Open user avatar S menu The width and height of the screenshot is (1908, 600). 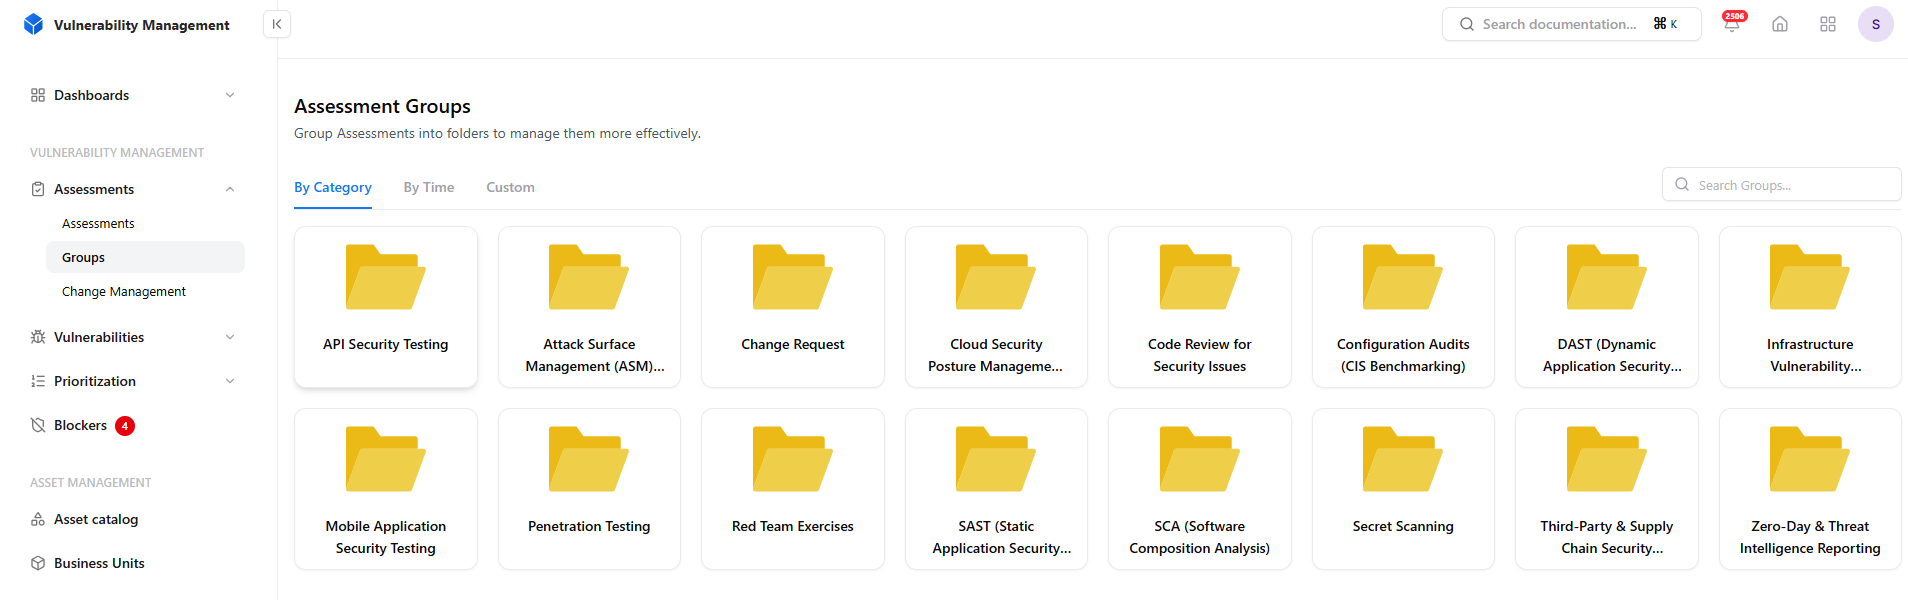[x=1876, y=24]
